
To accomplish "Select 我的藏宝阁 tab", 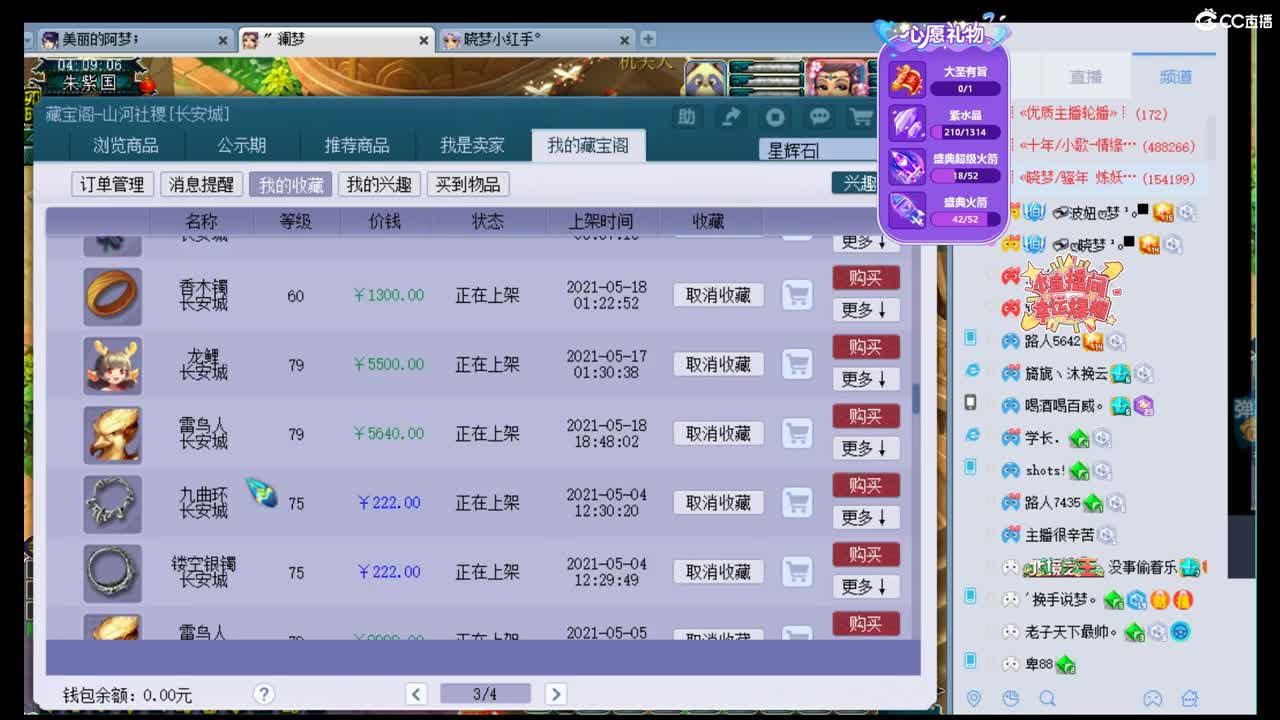I will (x=588, y=145).
